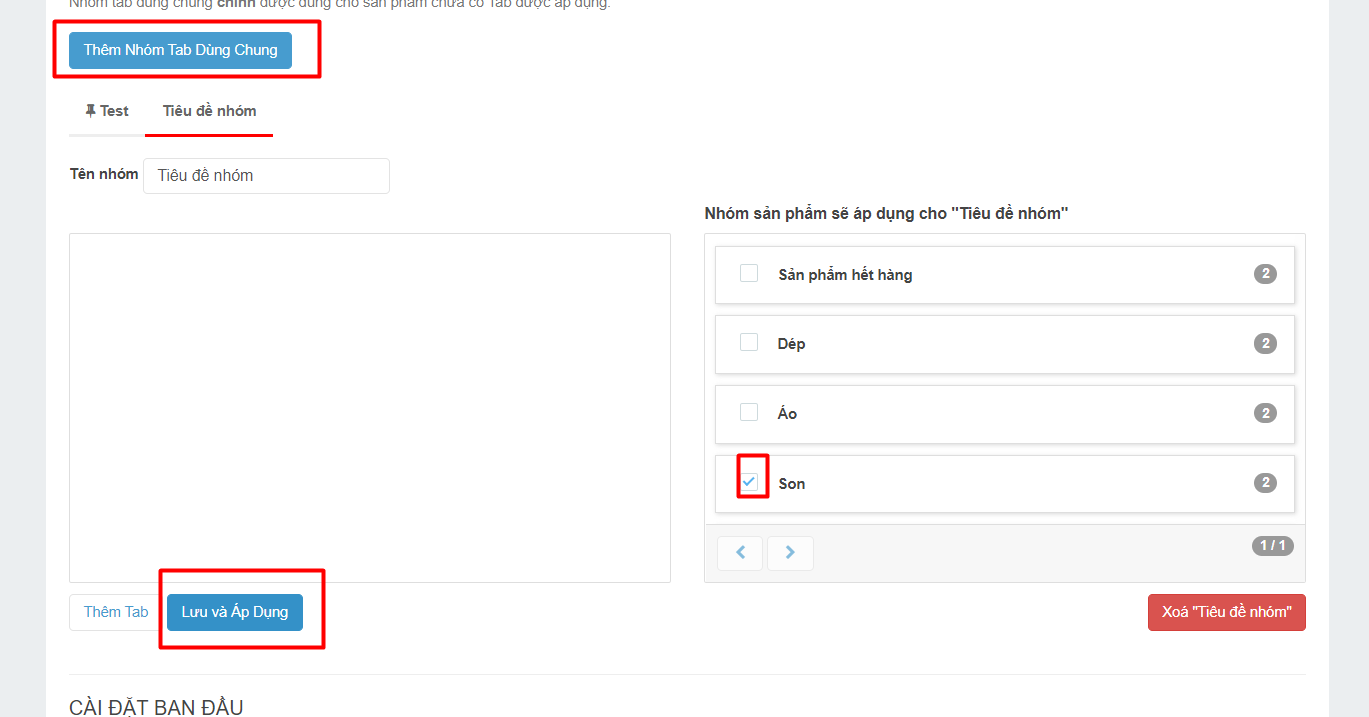
Task: Enable the Dép product group checkbox
Action: pos(748,342)
